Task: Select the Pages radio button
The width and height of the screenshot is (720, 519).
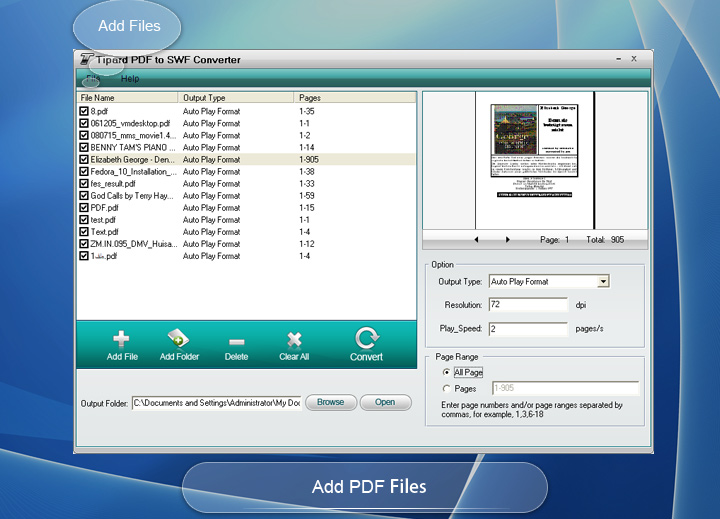Action: (x=446, y=389)
